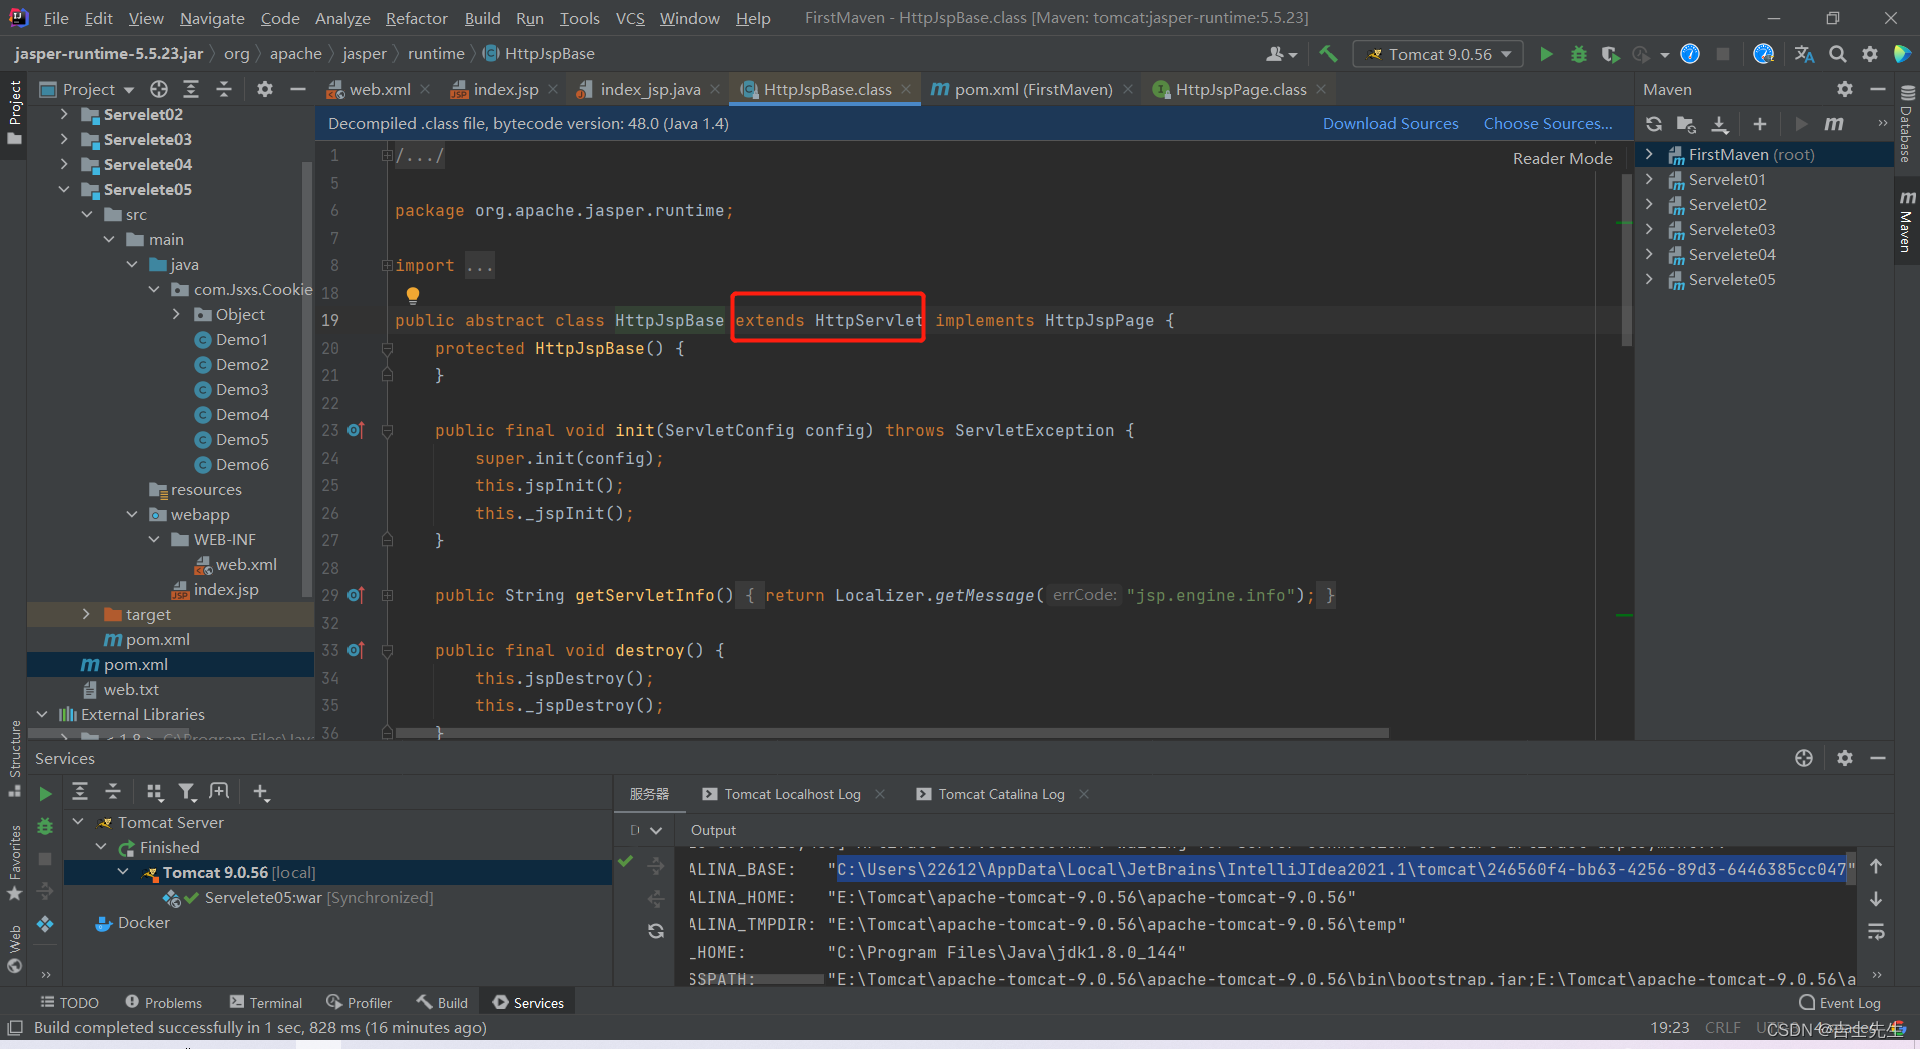This screenshot has height=1049, width=1920.
Task: Expand FirstMaven (root) in Maven panel
Action: click(1649, 154)
